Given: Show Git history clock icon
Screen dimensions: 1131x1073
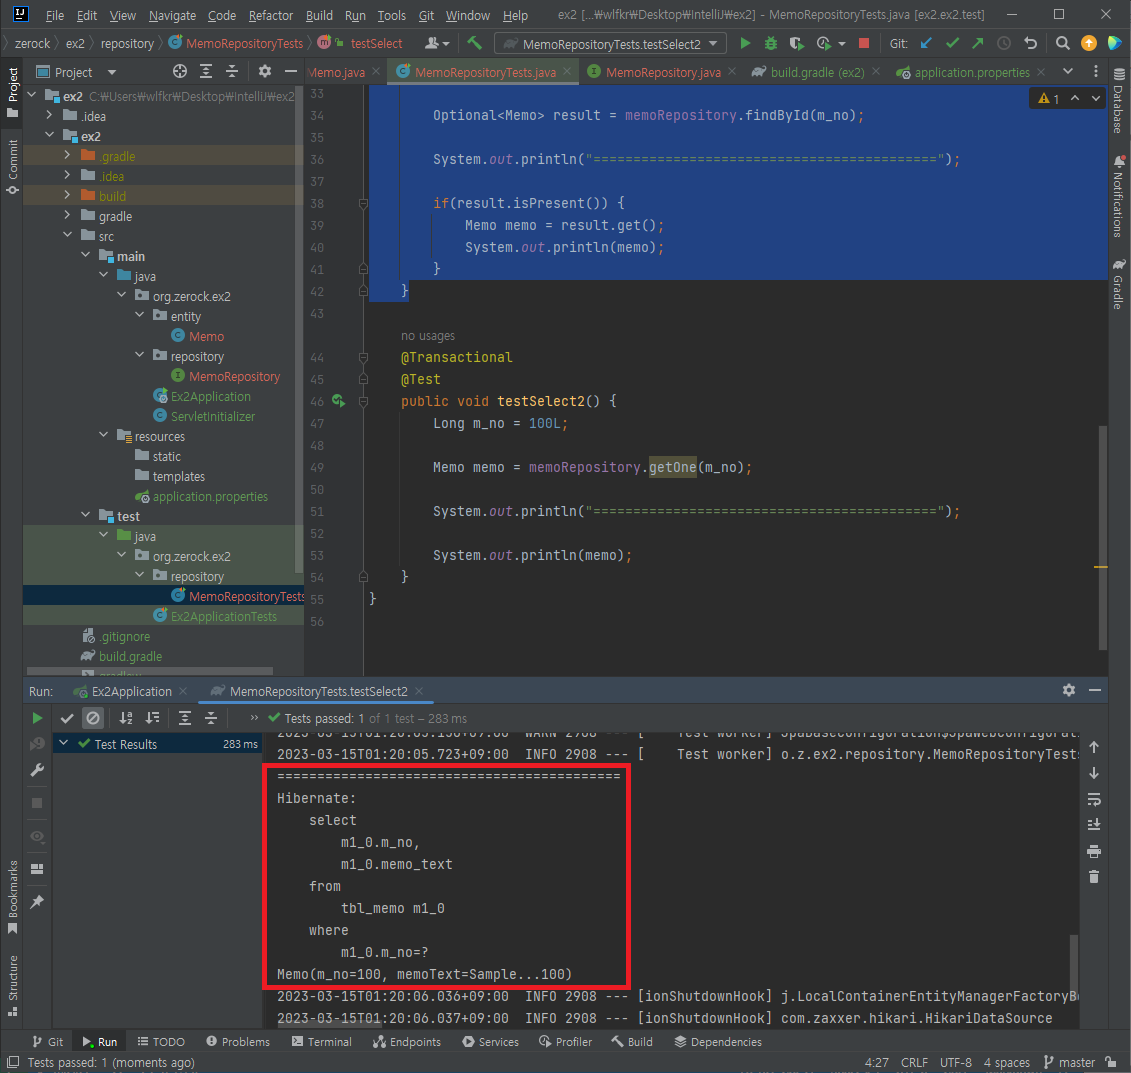Looking at the screenshot, I should [1004, 43].
